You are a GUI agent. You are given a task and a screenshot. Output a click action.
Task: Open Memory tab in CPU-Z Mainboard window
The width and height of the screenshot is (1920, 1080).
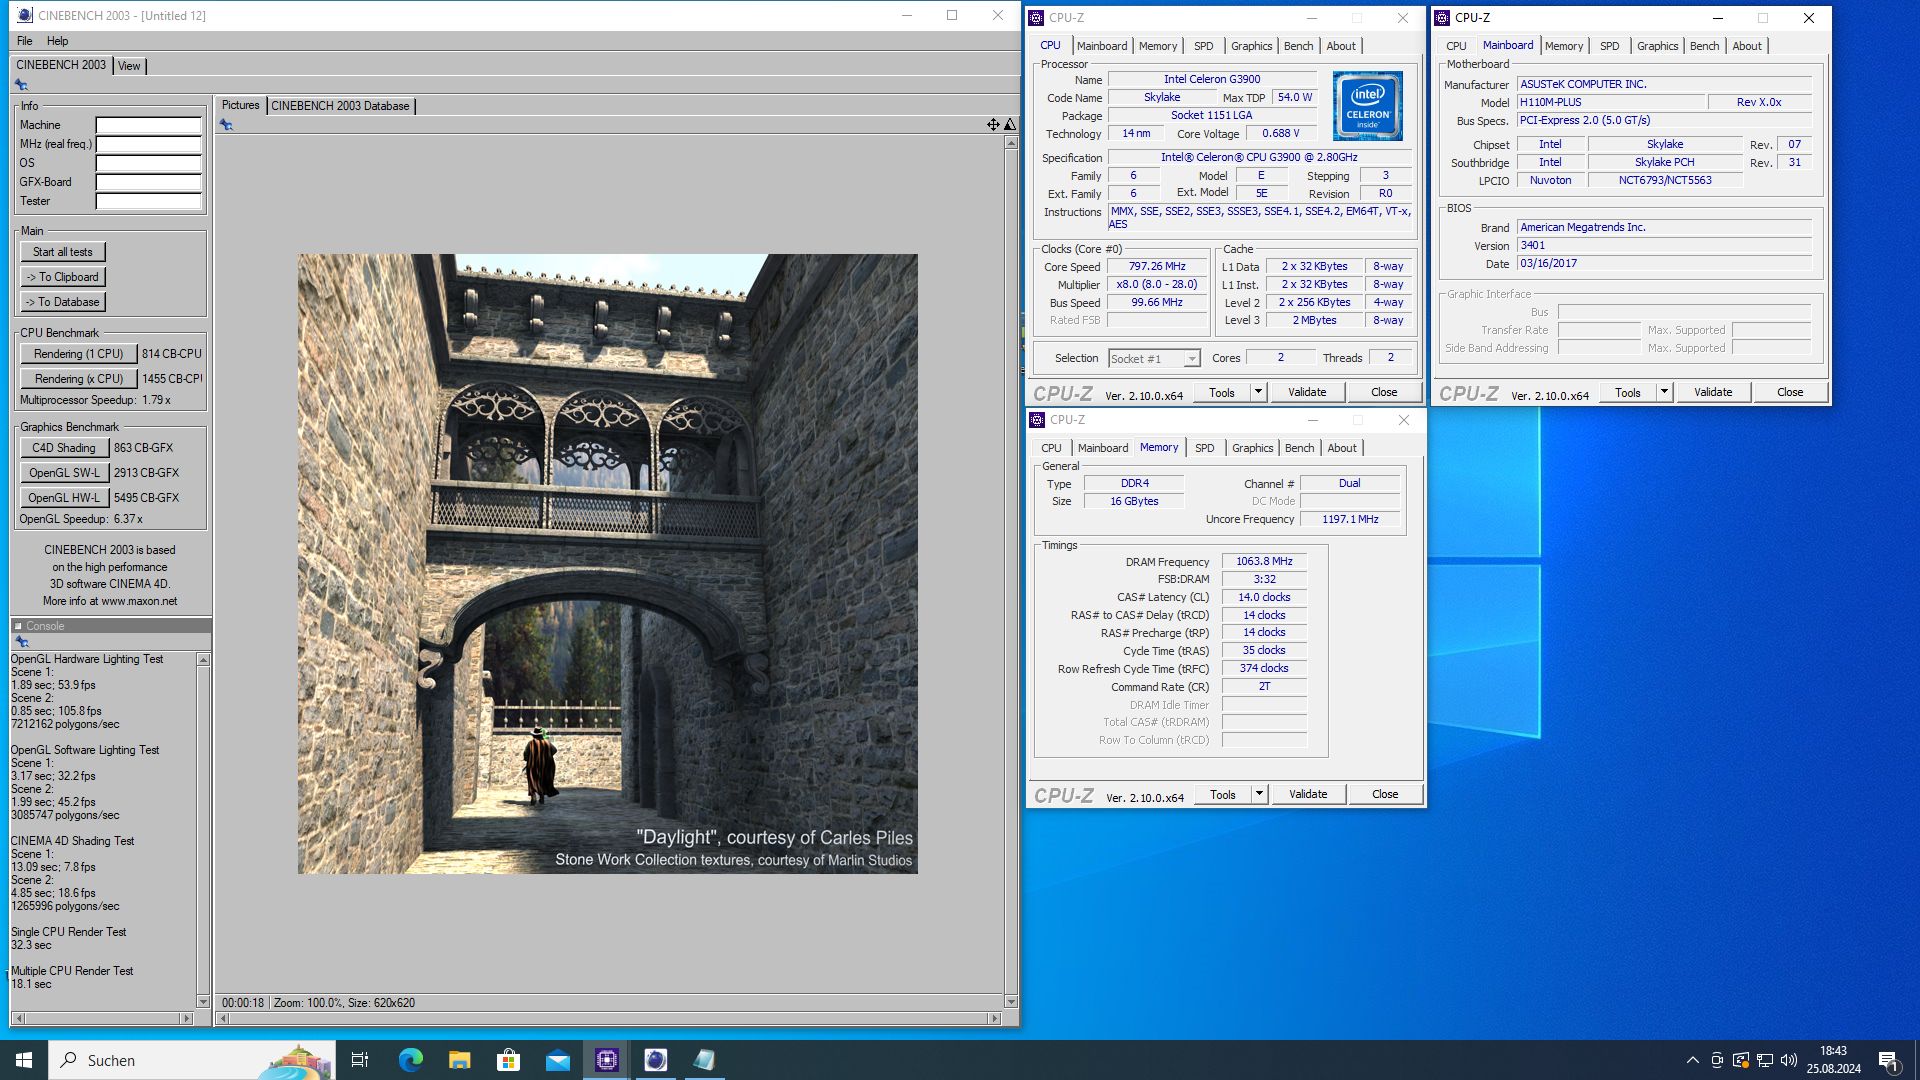point(1564,46)
